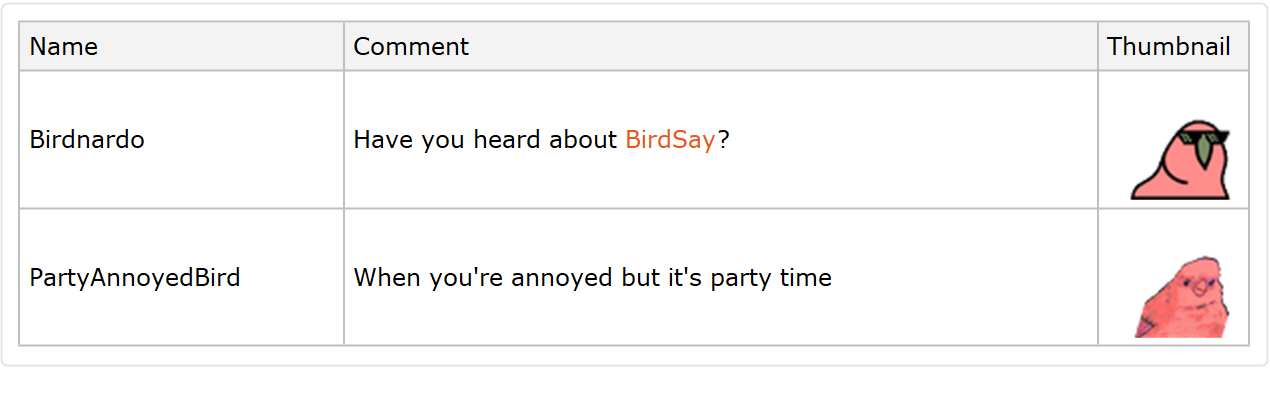This screenshot has height=400, width=1270.
Task: Click the Name column header
Action: click(x=64, y=47)
